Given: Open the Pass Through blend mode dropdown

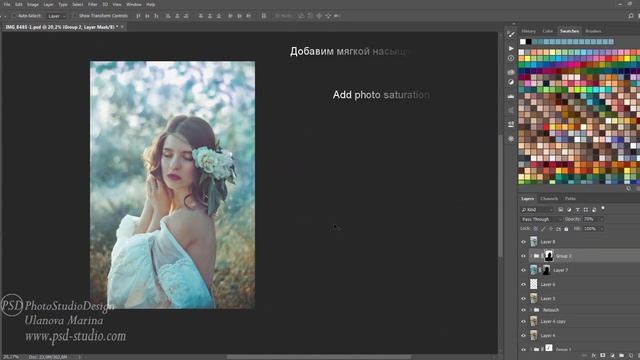Looking at the screenshot, I should (541, 219).
